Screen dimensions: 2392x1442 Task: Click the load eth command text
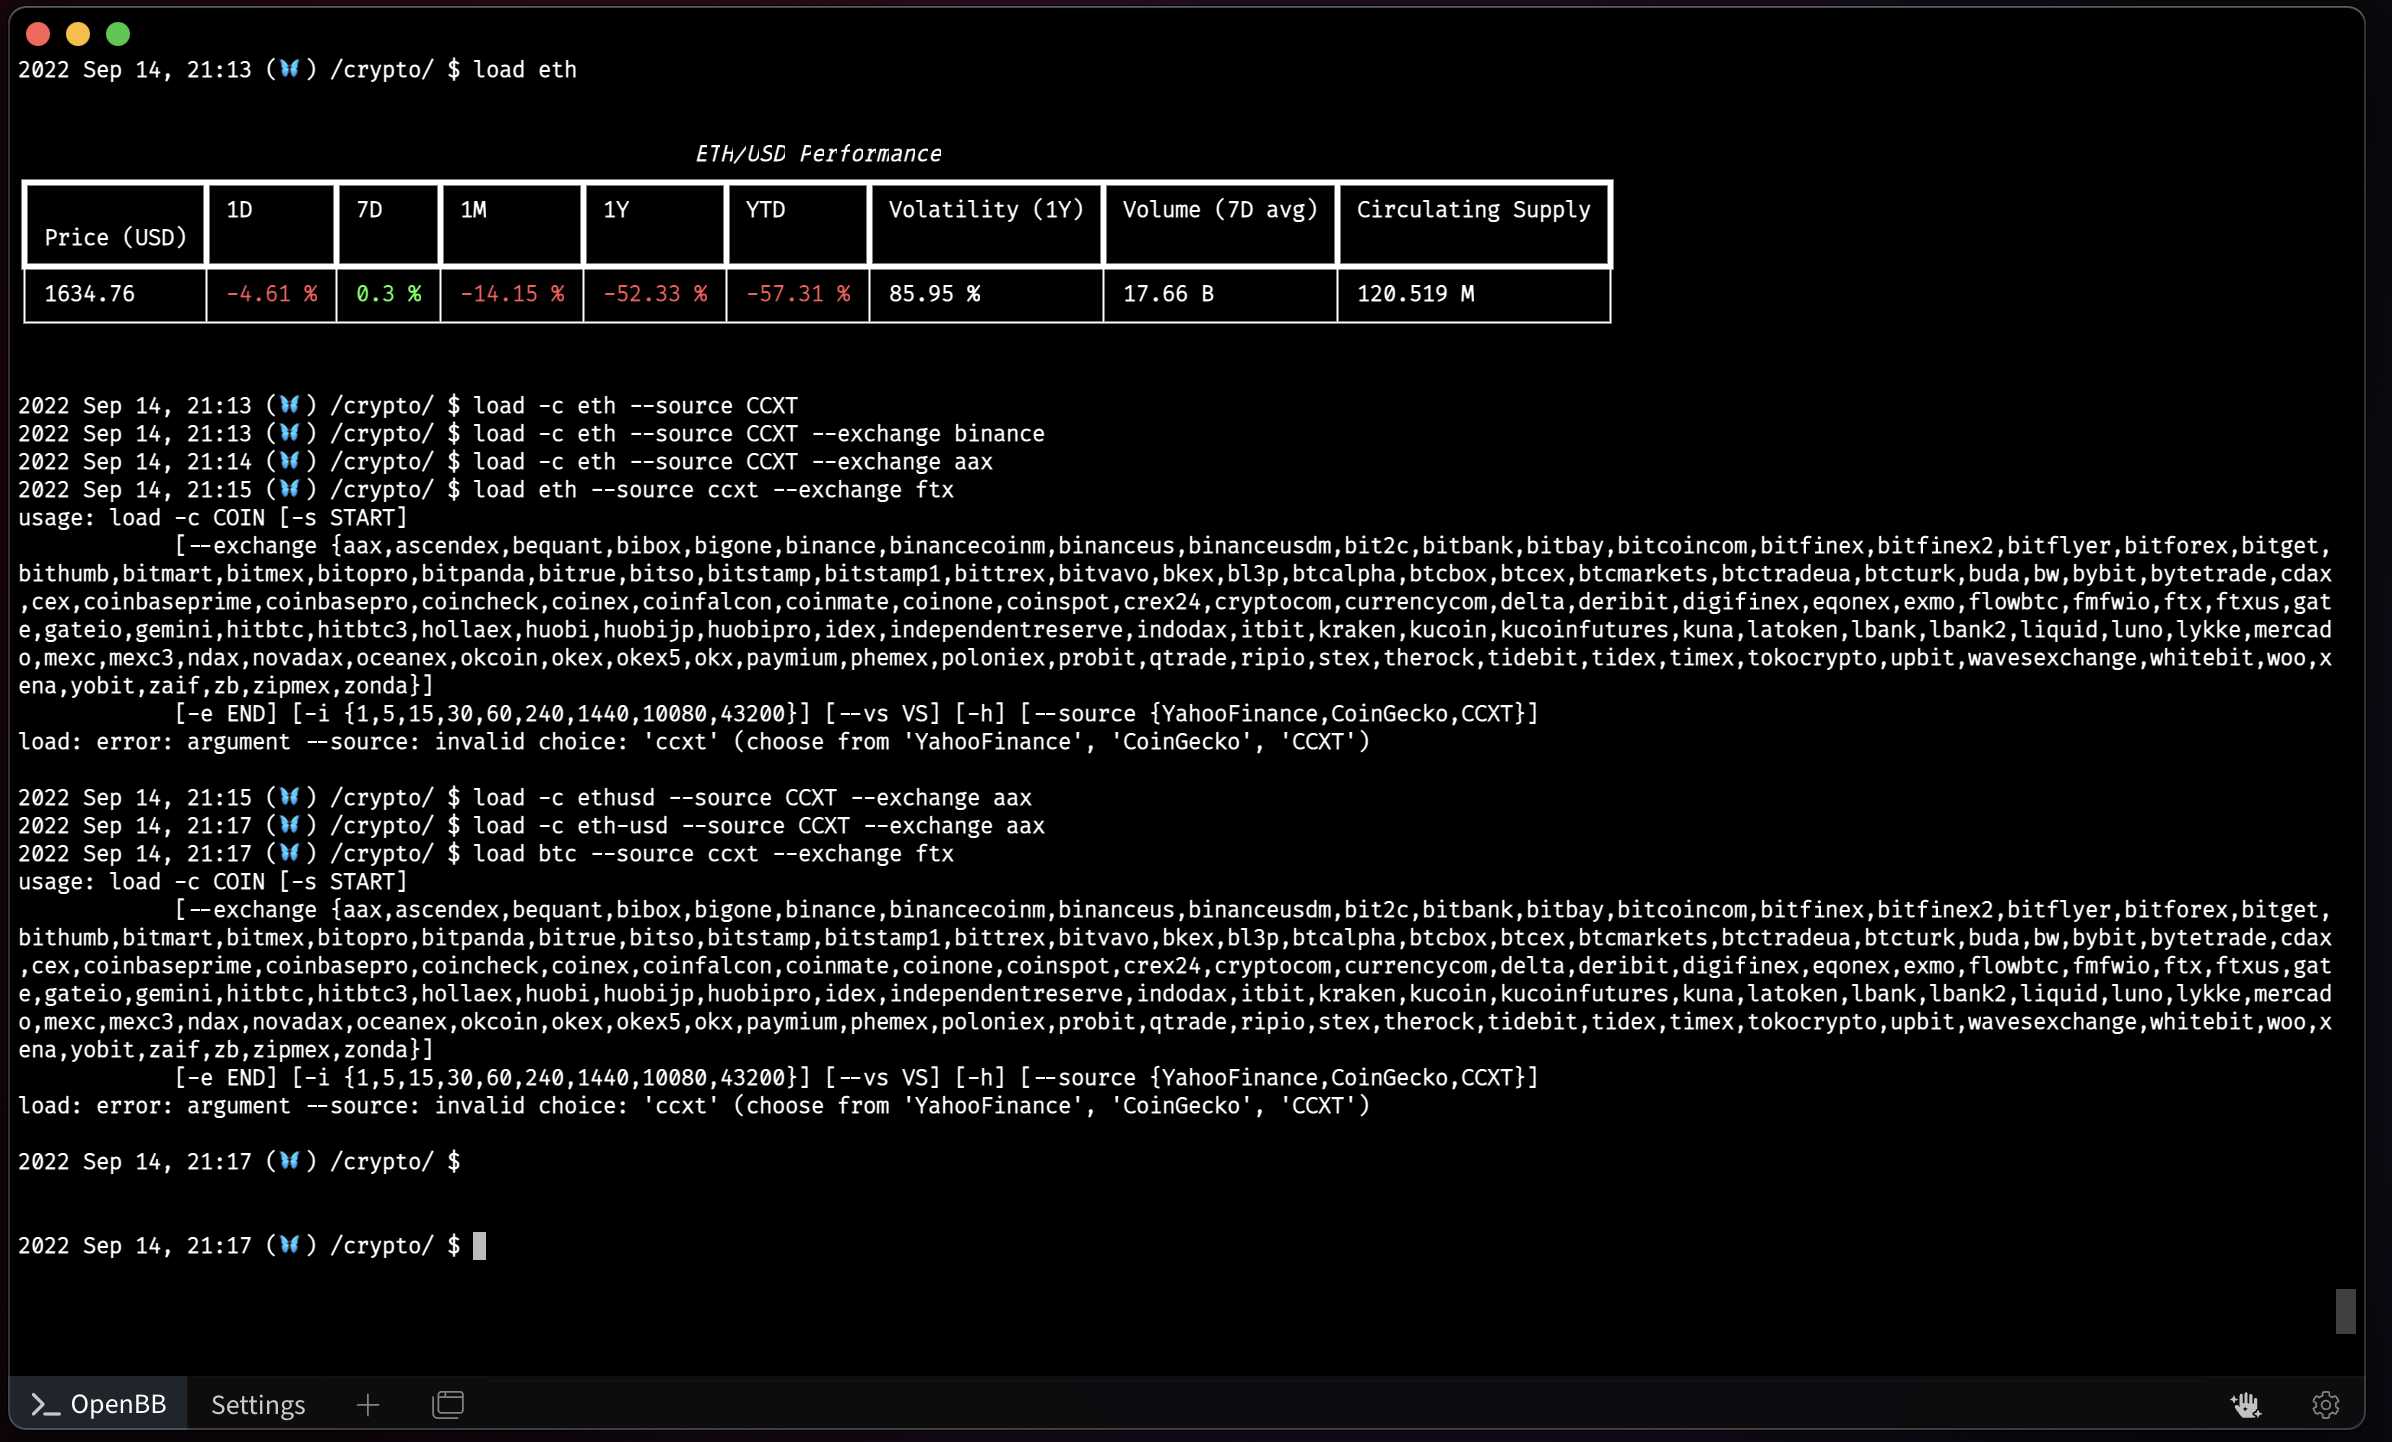(x=525, y=69)
